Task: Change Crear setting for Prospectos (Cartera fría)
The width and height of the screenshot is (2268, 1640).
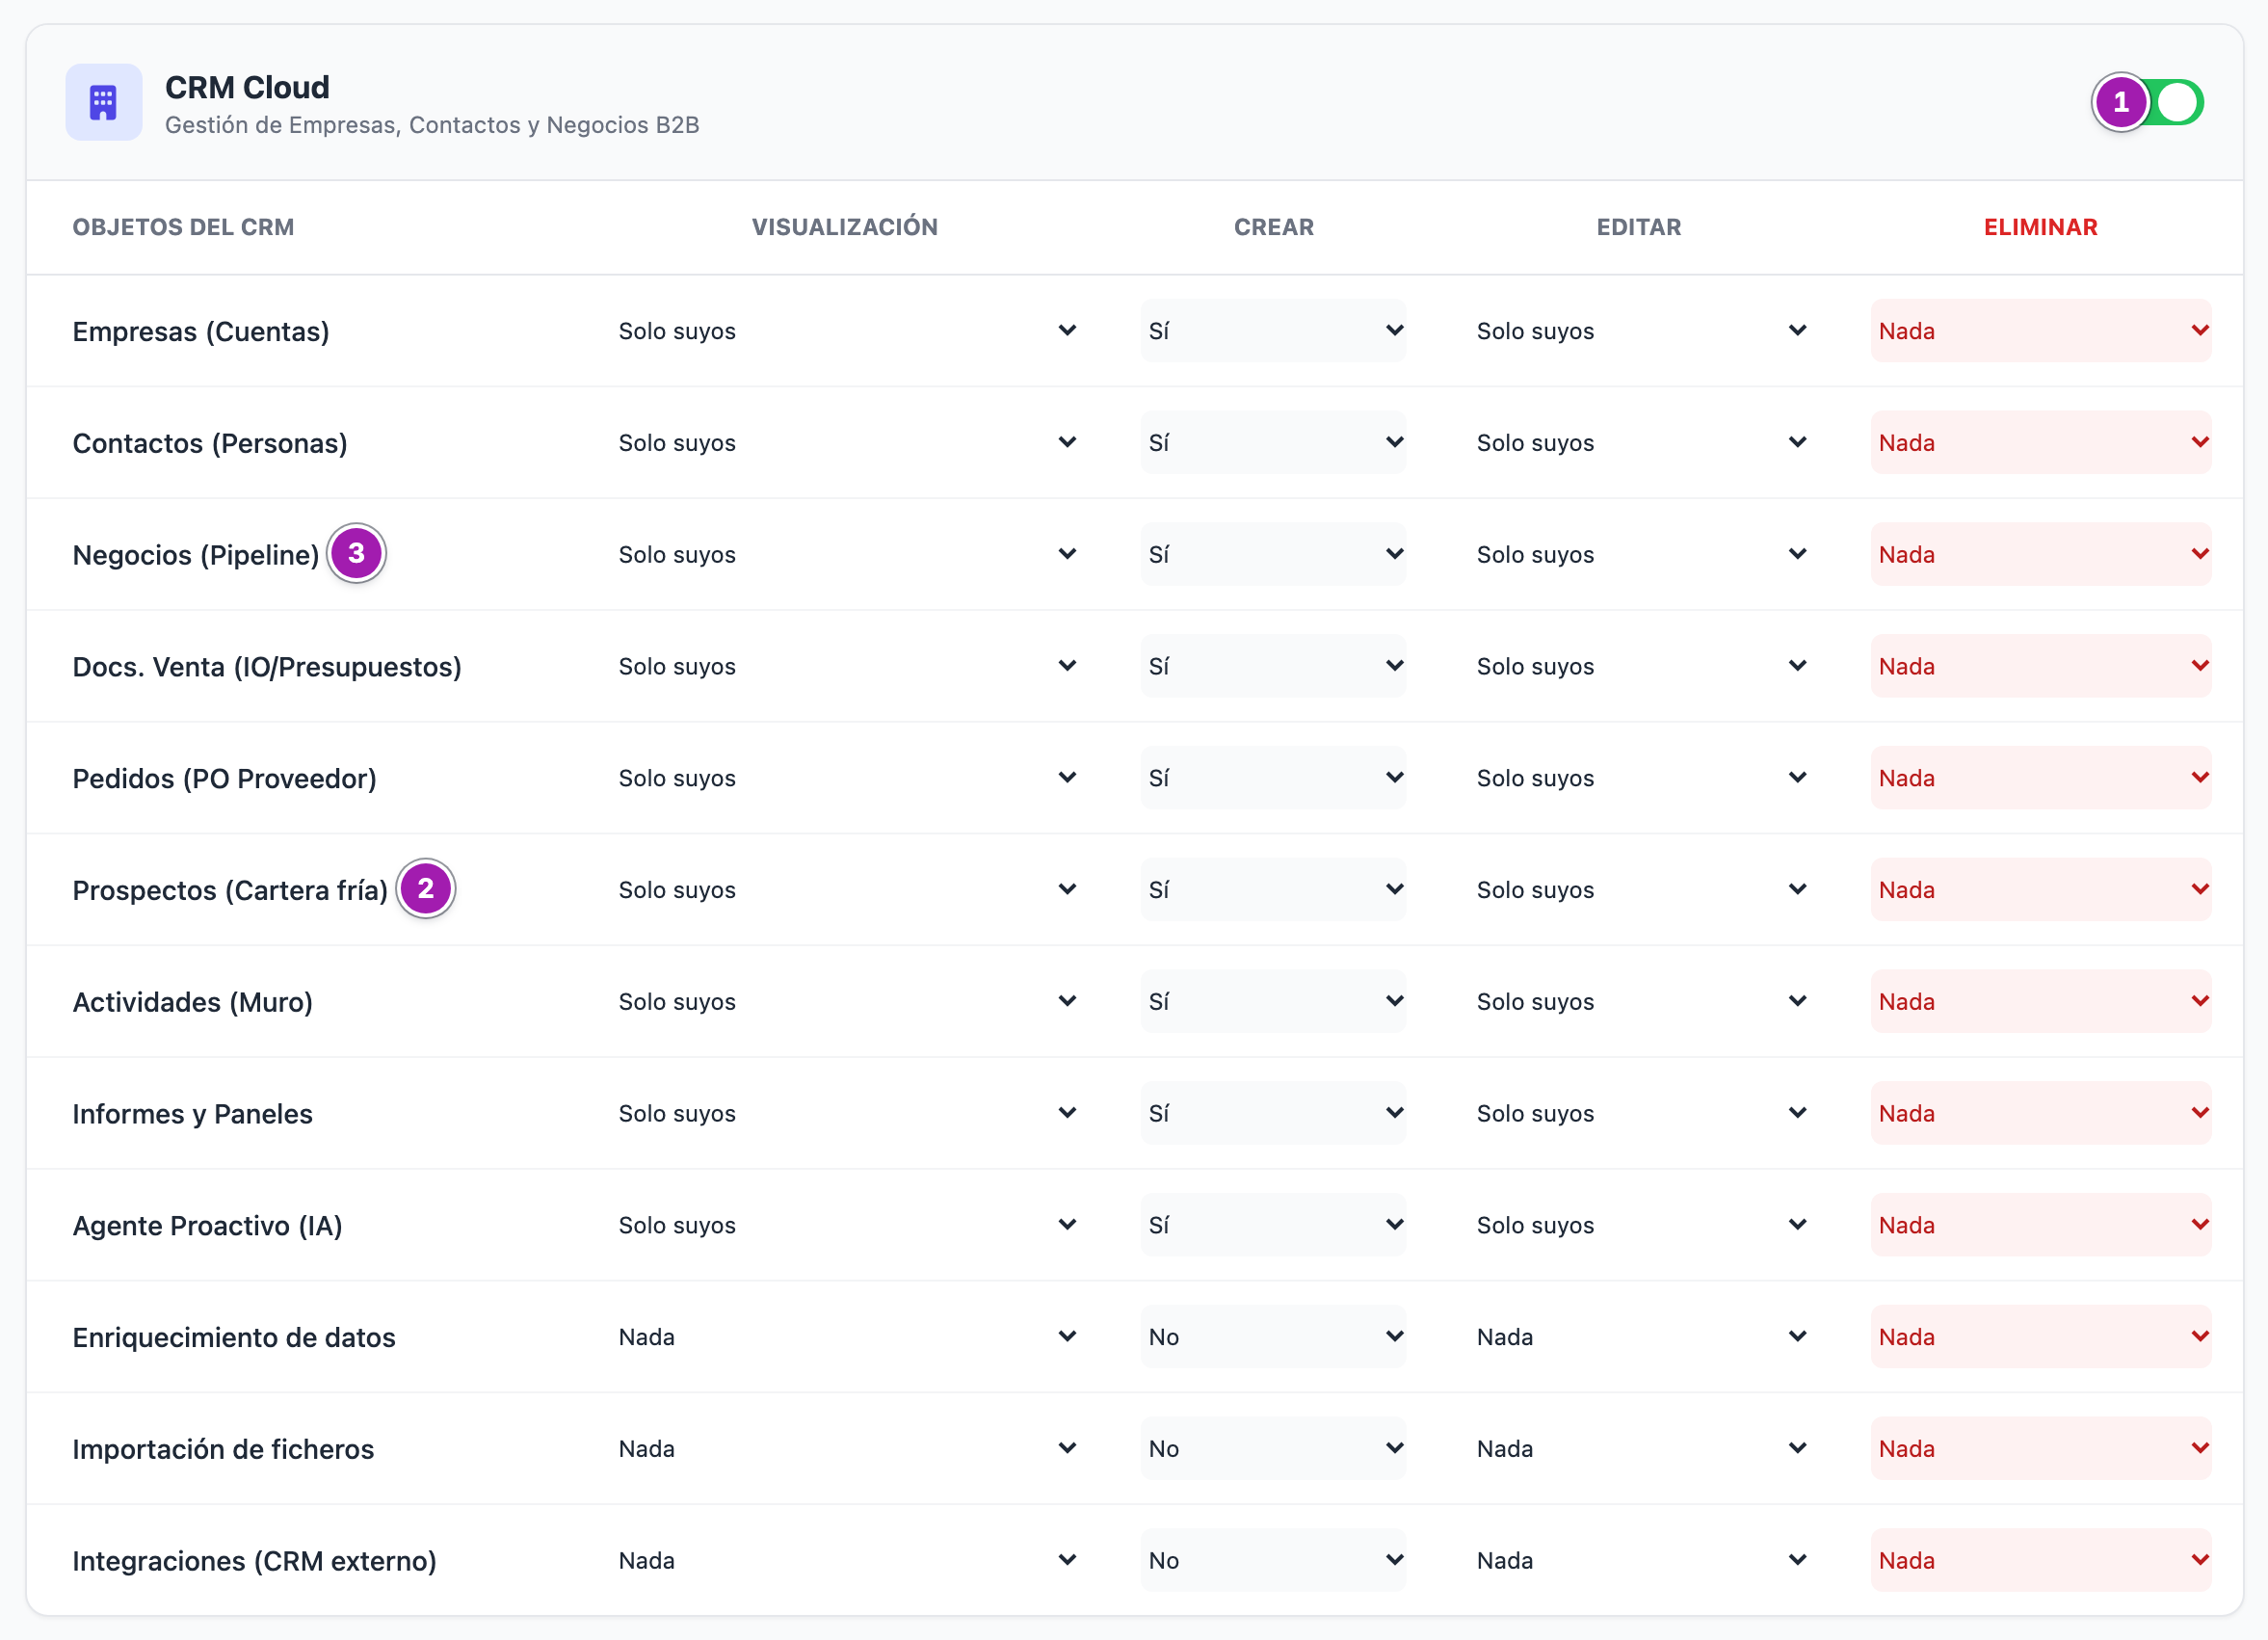Action: tap(1273, 890)
